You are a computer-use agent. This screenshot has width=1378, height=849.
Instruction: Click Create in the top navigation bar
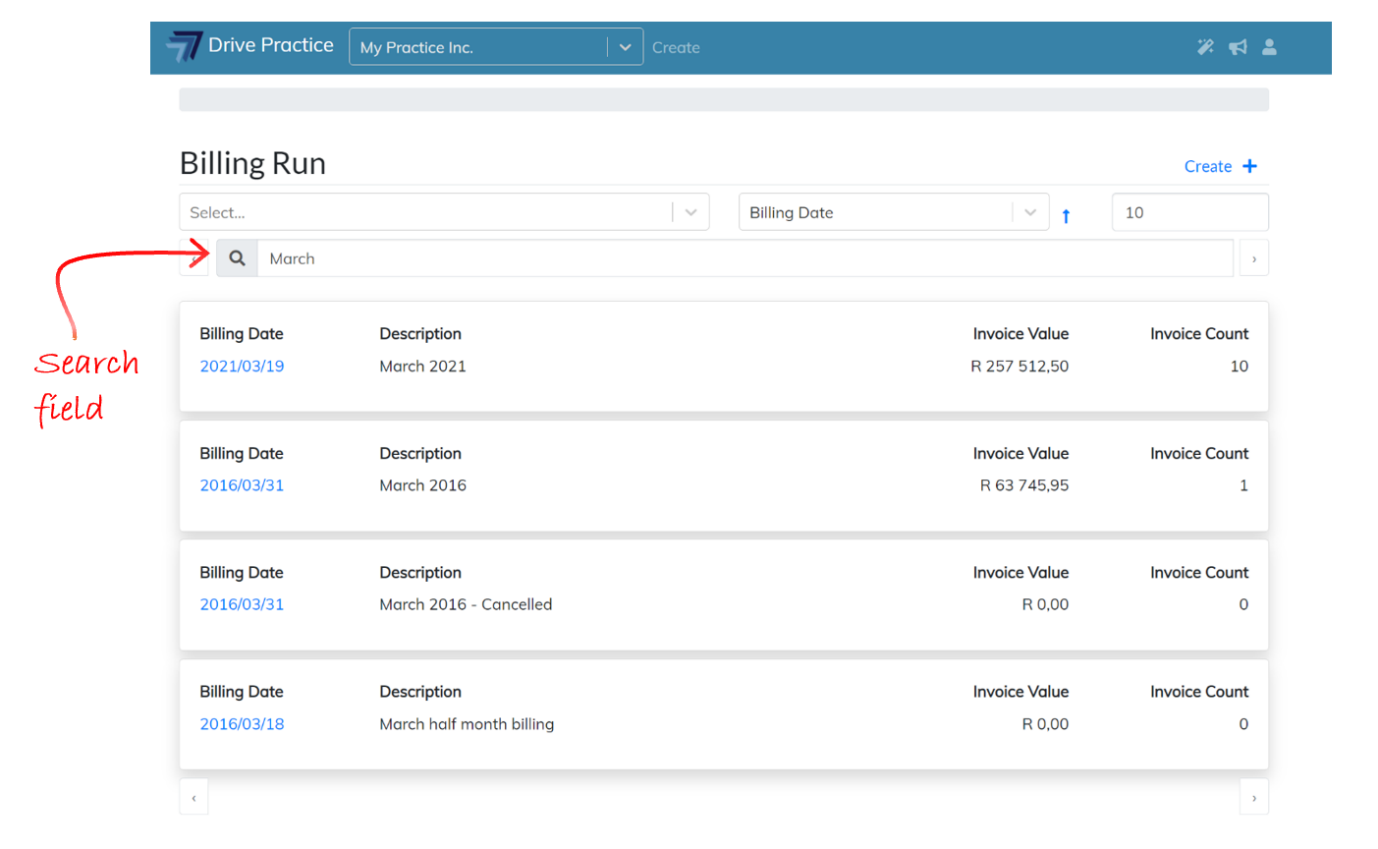676,47
